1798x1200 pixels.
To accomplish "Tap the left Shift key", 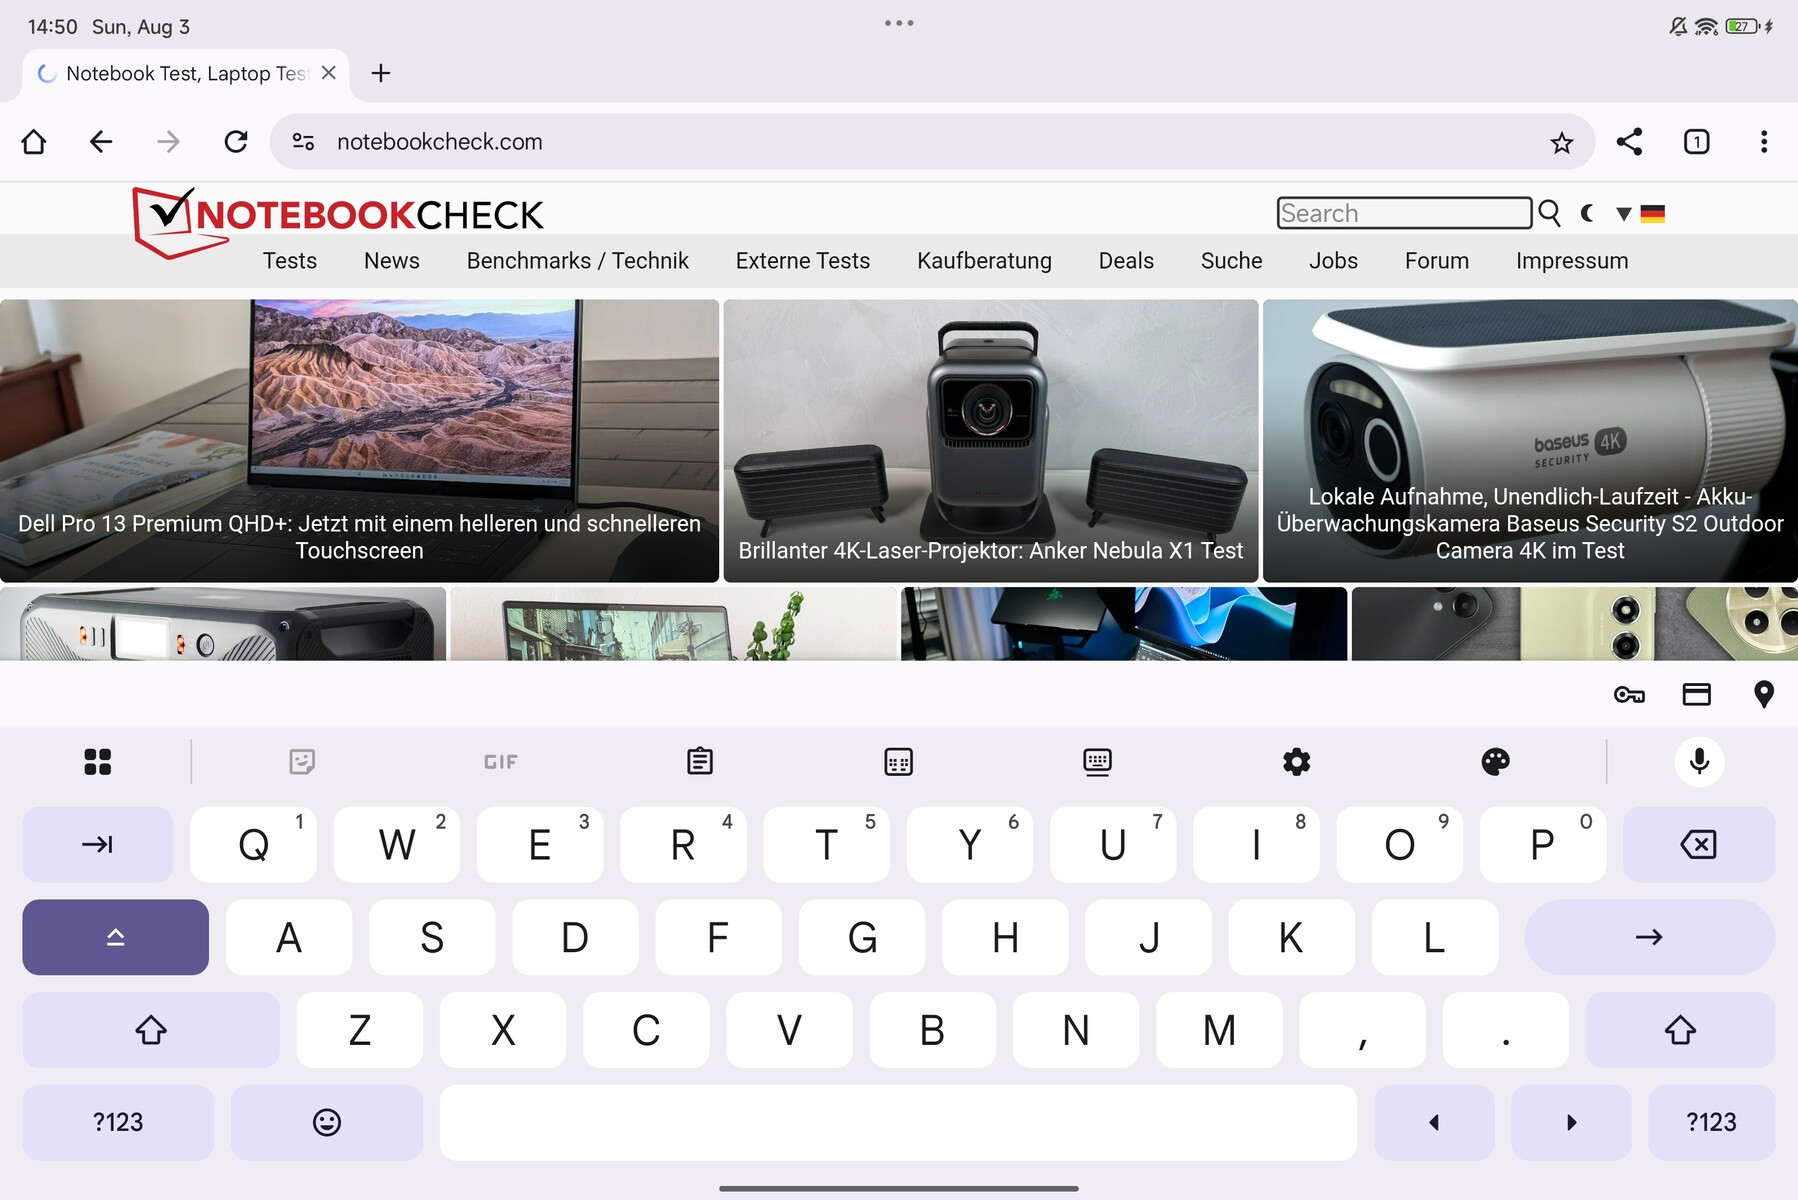I will (x=151, y=1030).
